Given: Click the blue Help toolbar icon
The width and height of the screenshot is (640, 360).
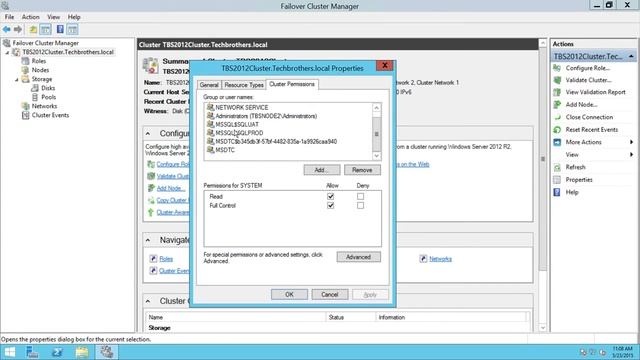Looking at the screenshot, I should 60,29.
